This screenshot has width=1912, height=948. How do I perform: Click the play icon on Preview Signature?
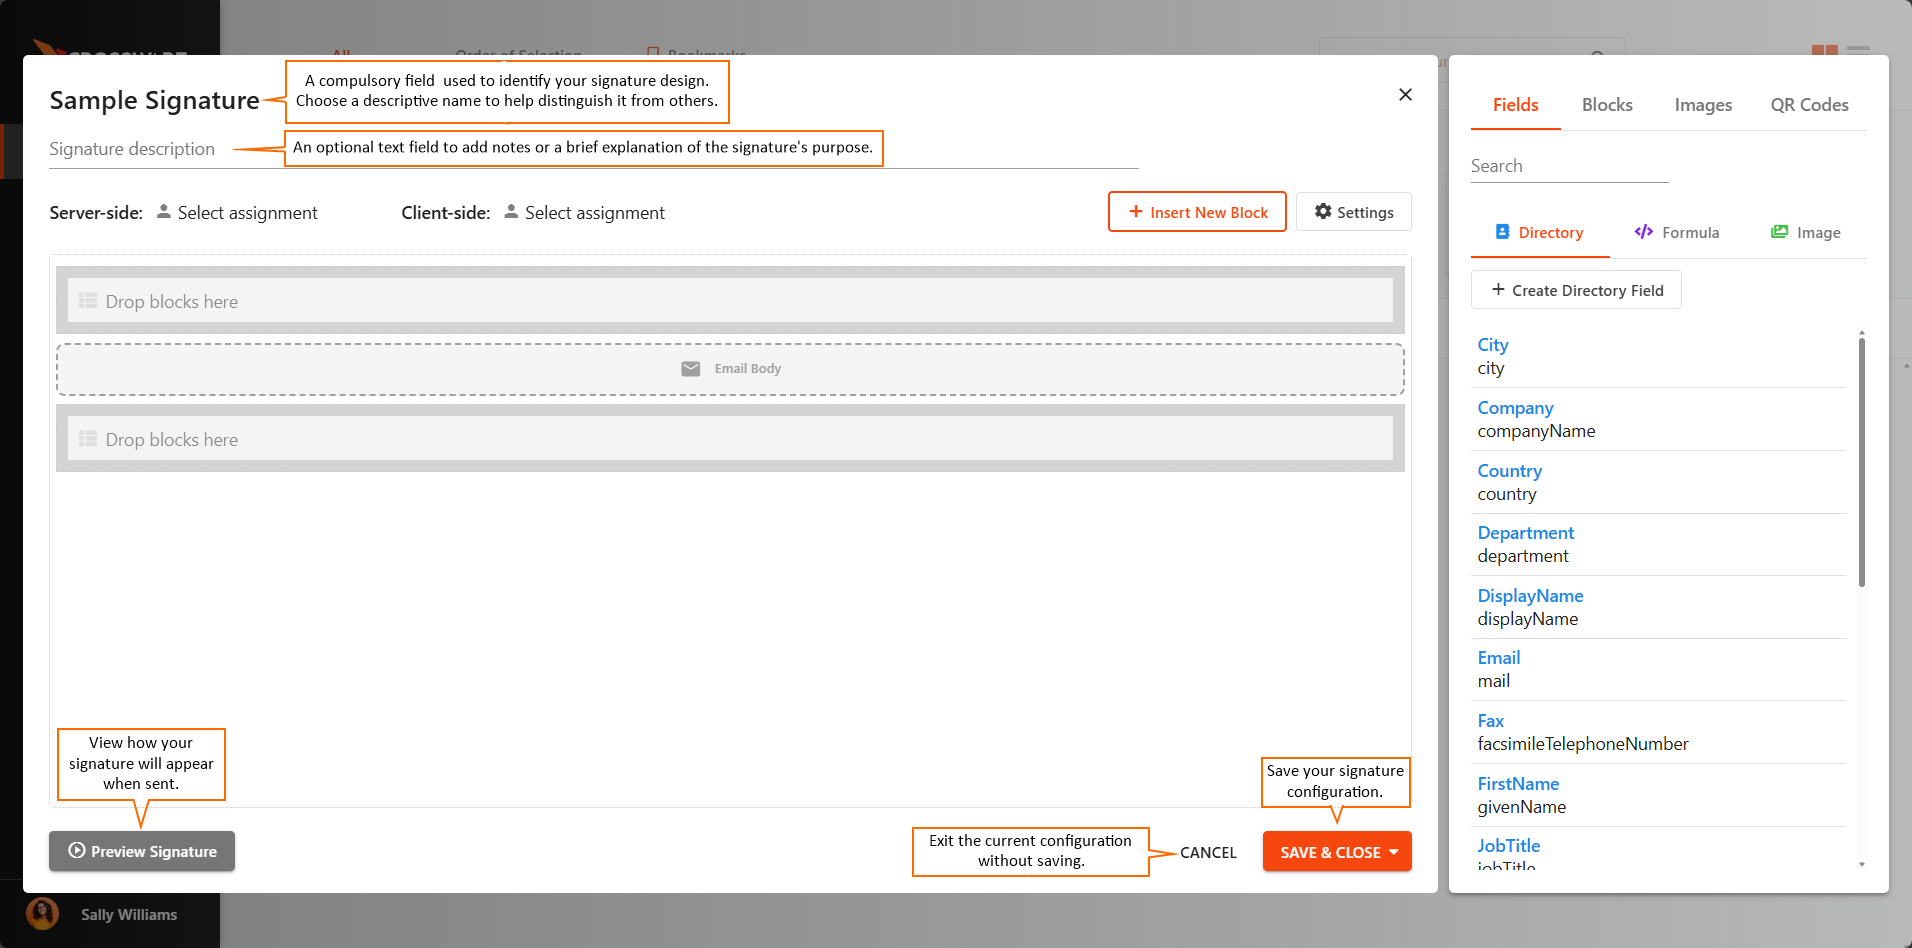coord(75,851)
